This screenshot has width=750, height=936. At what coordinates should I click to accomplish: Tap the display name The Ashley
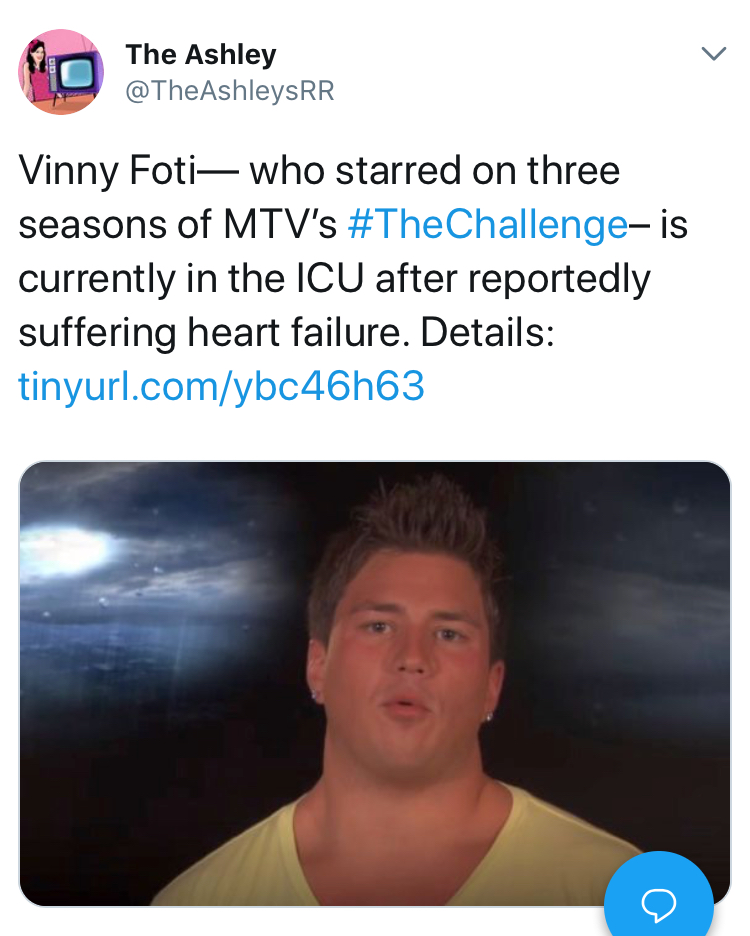[x=201, y=54]
